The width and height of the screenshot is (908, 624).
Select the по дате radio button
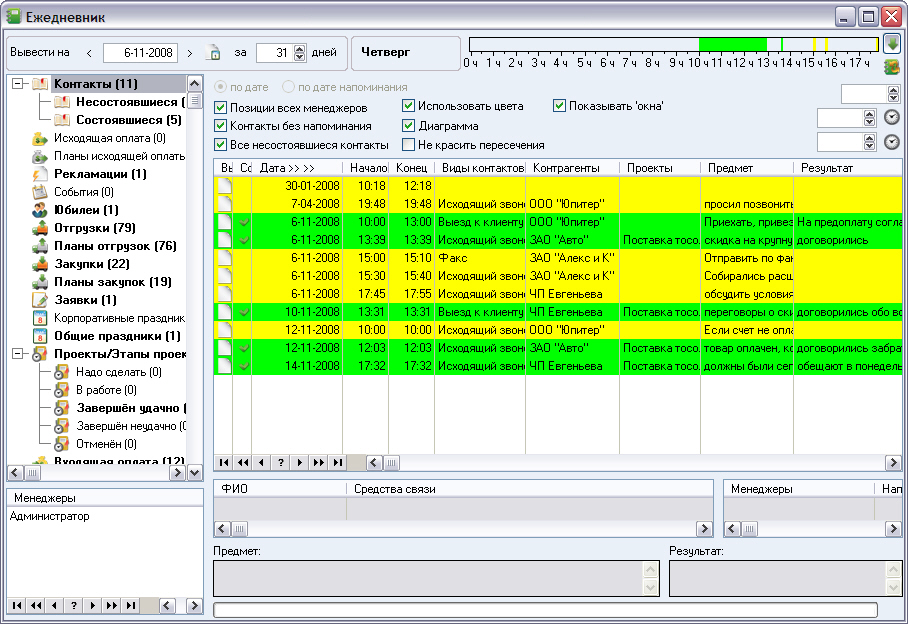[220, 87]
